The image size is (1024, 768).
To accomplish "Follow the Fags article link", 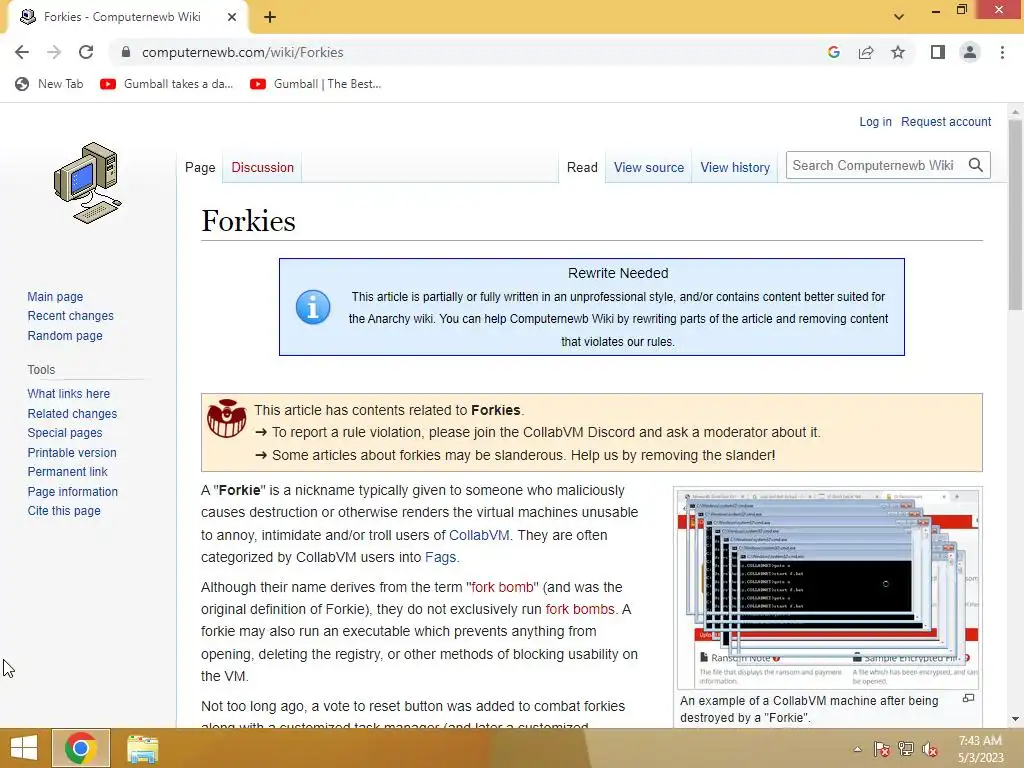I will [x=440, y=557].
